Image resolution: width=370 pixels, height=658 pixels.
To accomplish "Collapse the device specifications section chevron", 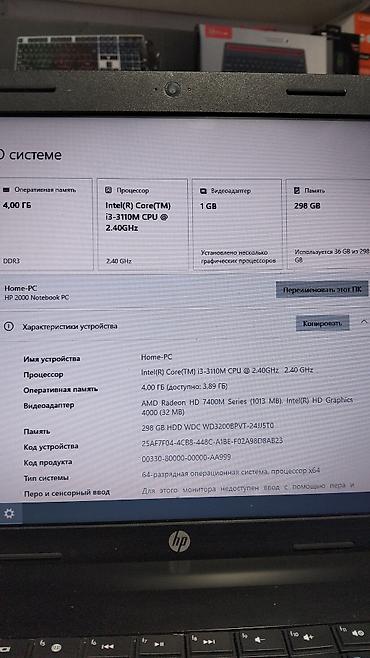I will coord(364,322).
